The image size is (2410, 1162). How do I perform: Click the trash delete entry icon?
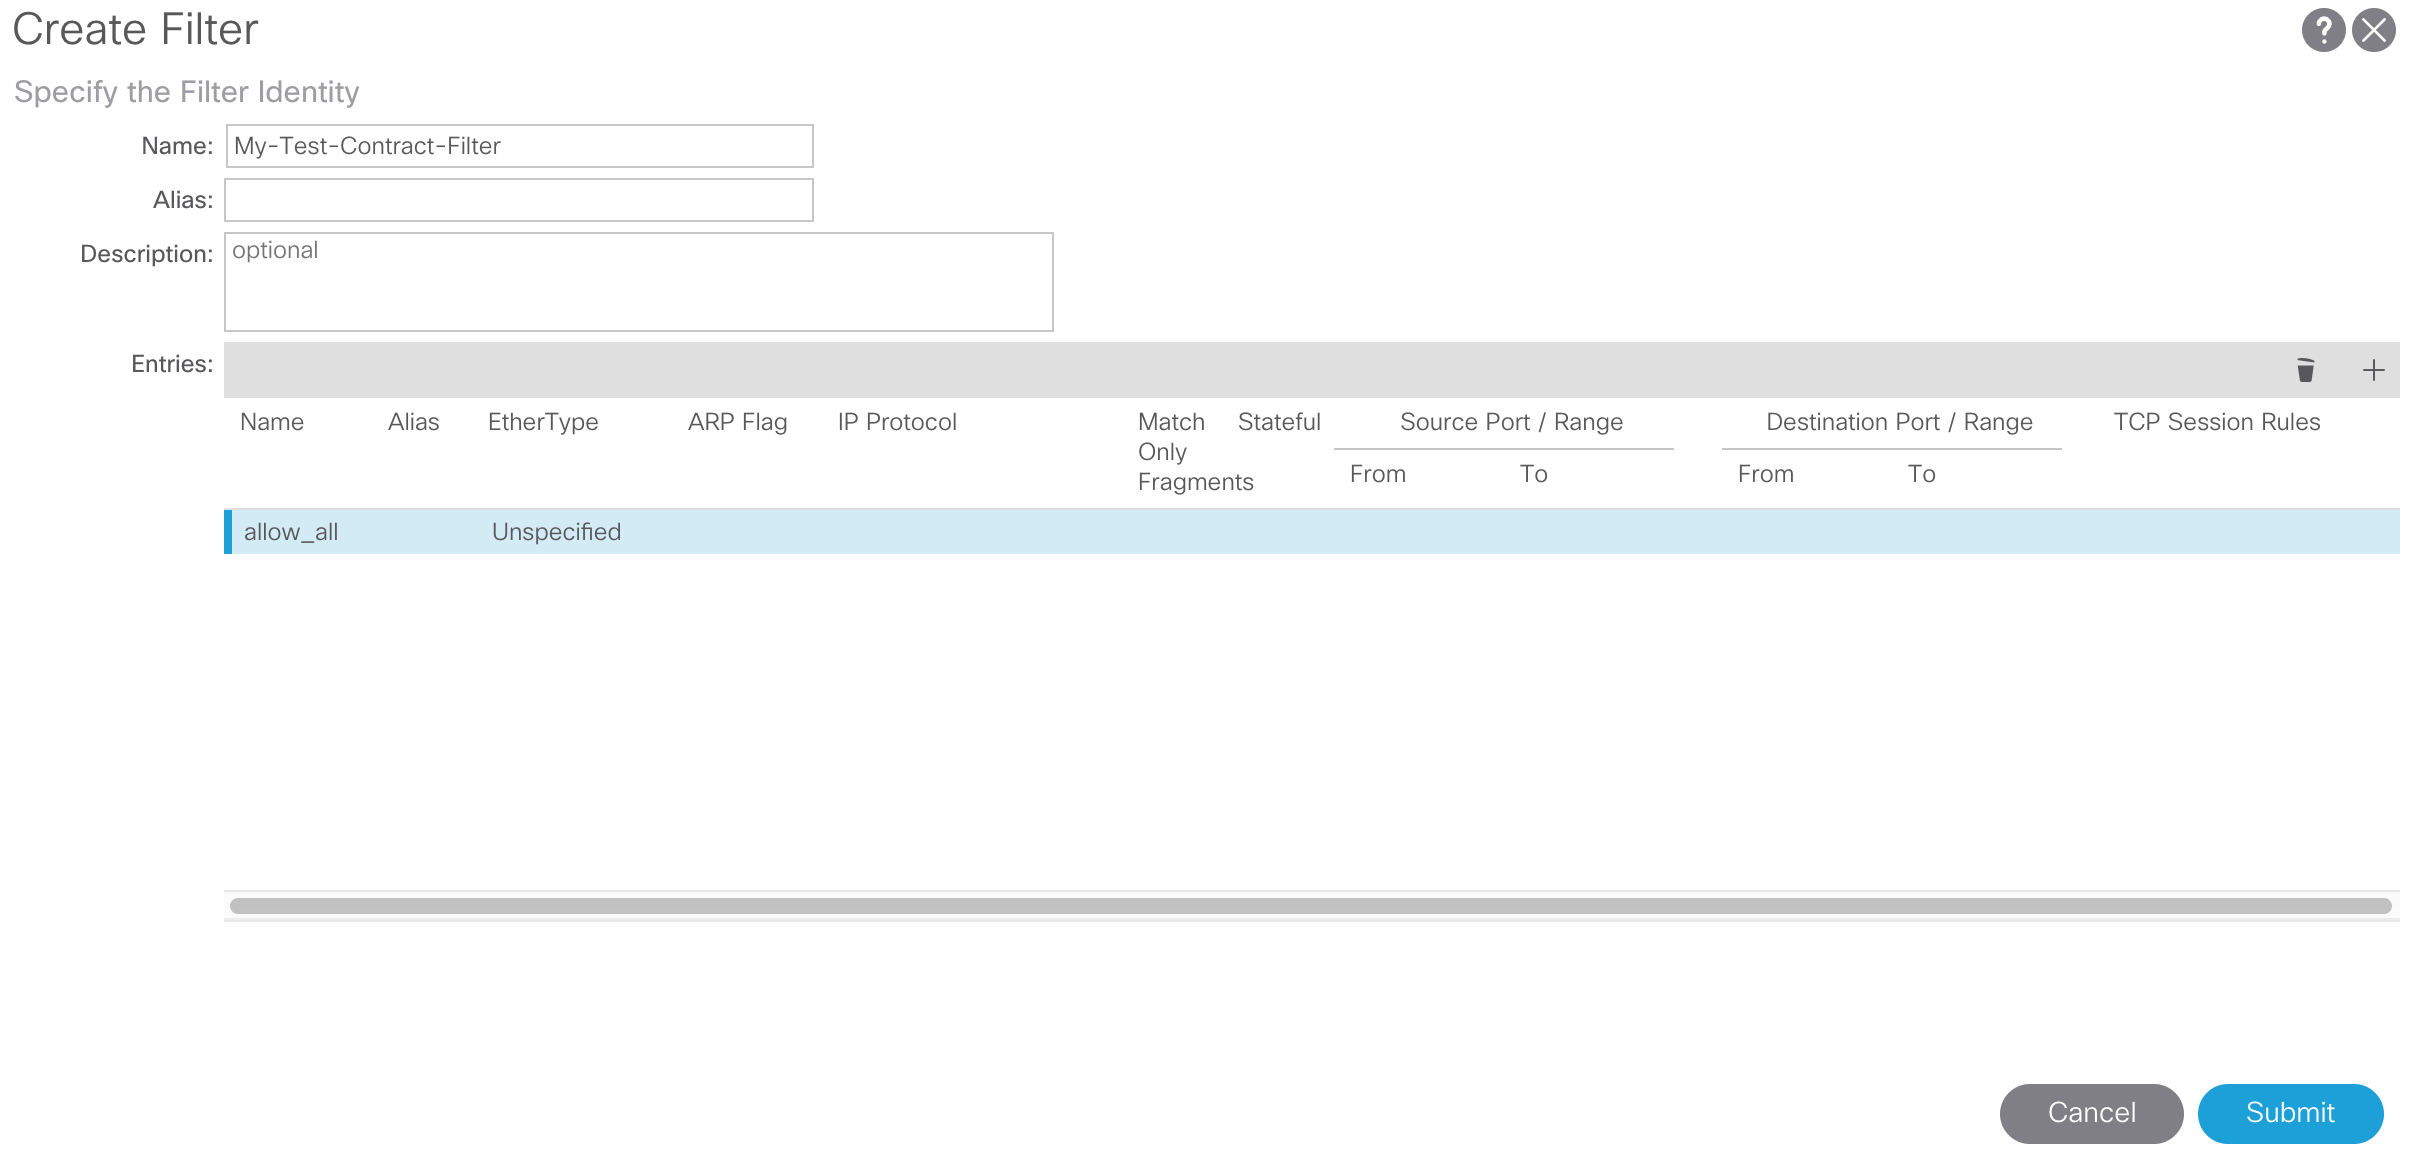[x=2305, y=370]
